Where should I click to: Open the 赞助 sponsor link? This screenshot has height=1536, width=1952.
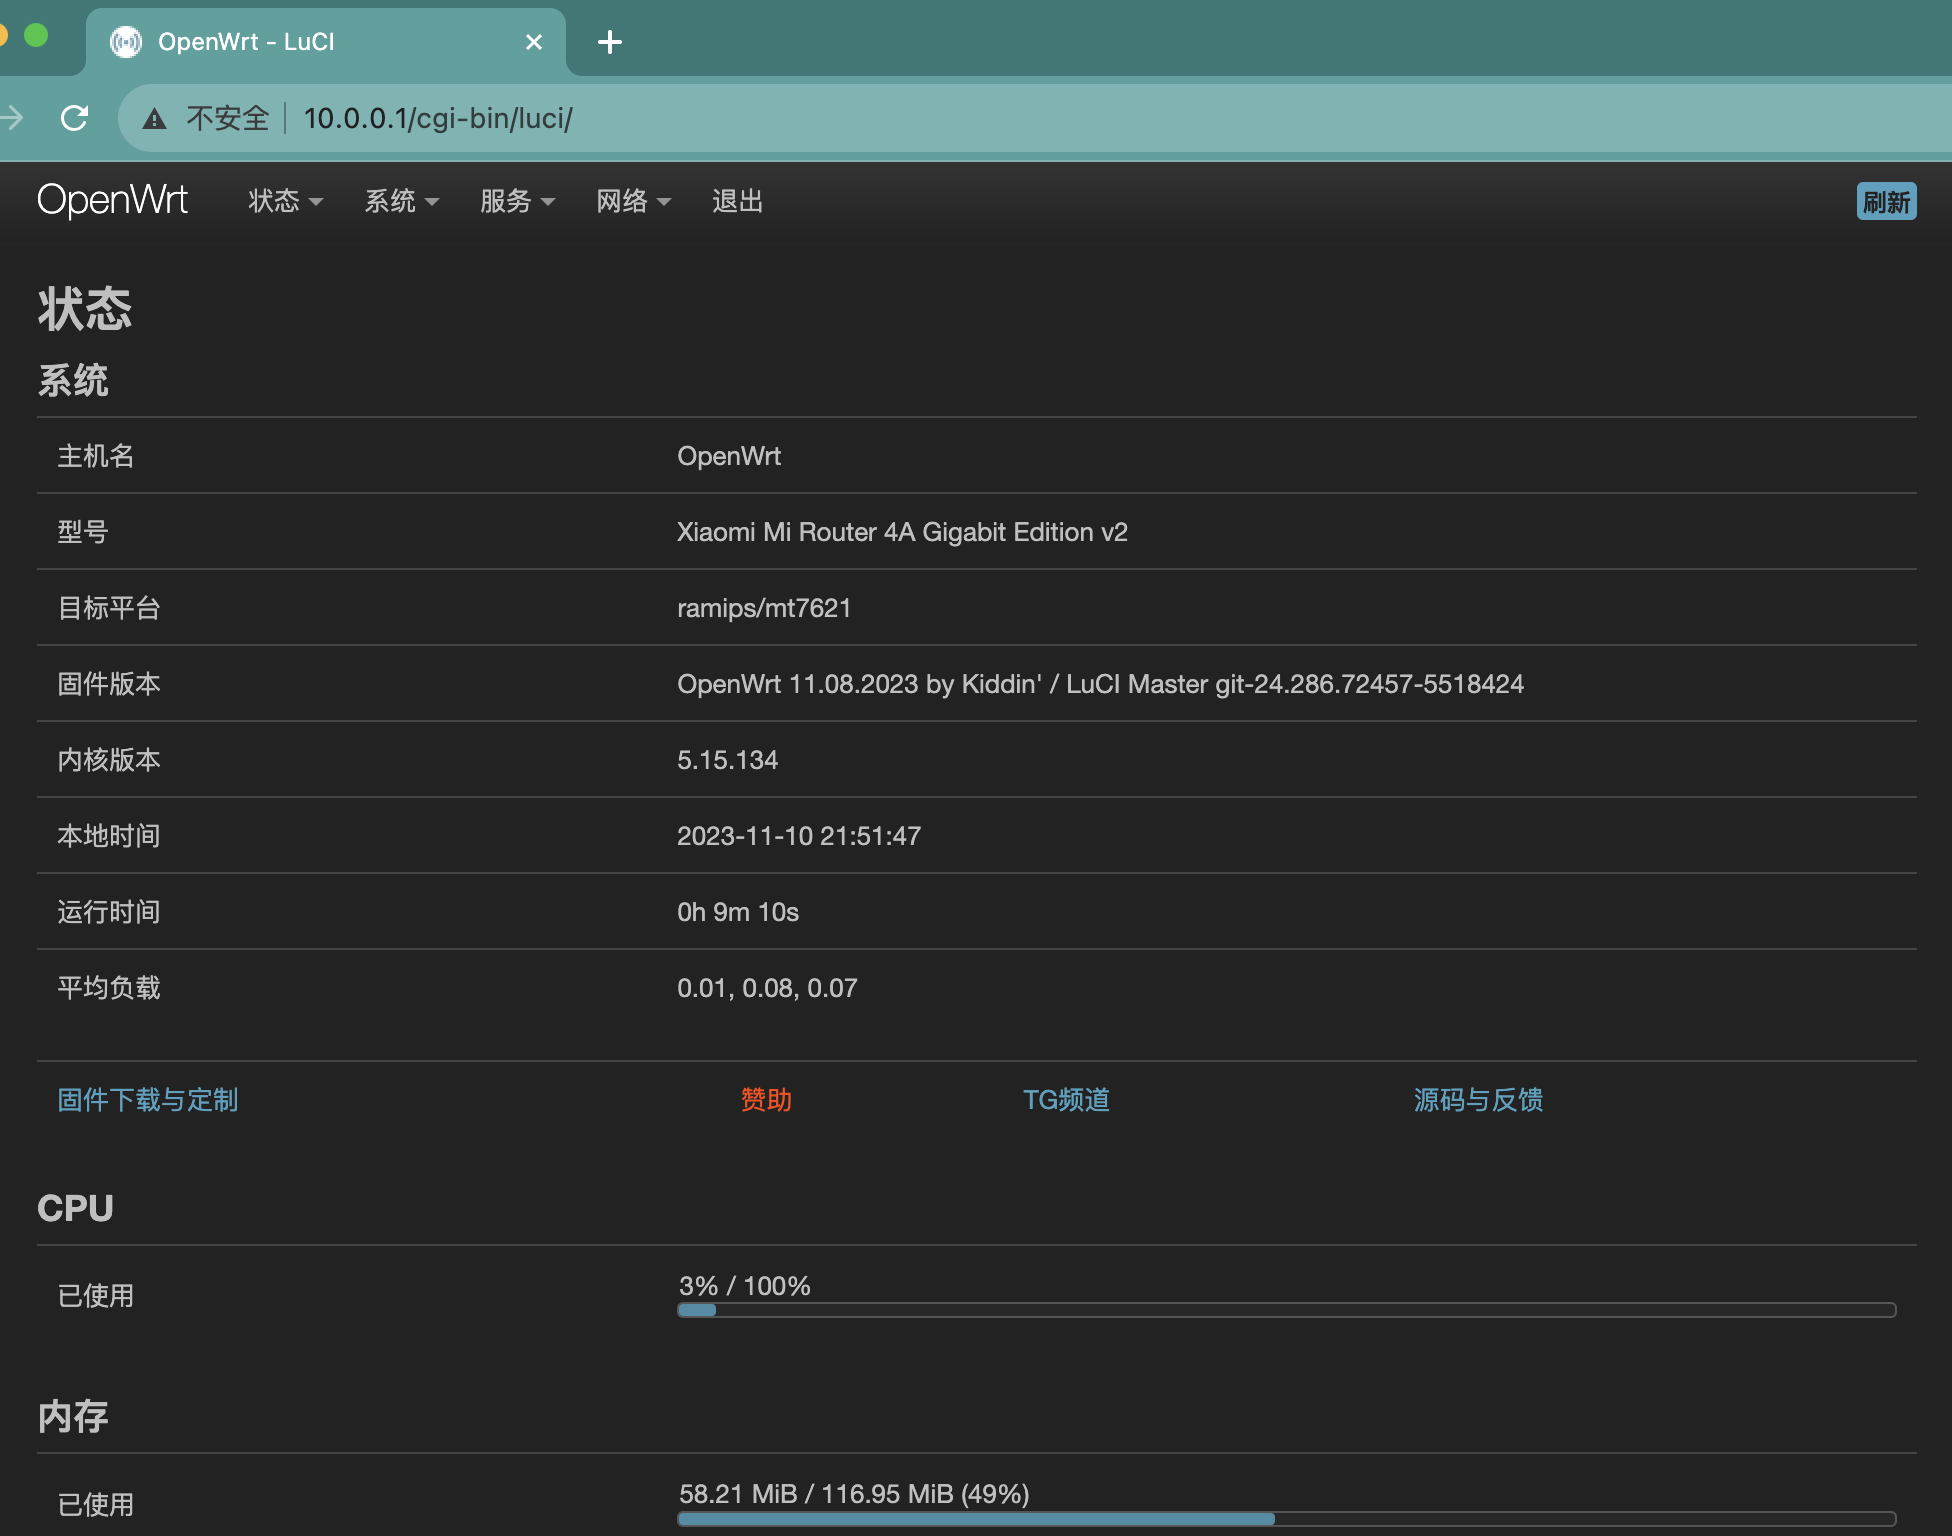(766, 1100)
